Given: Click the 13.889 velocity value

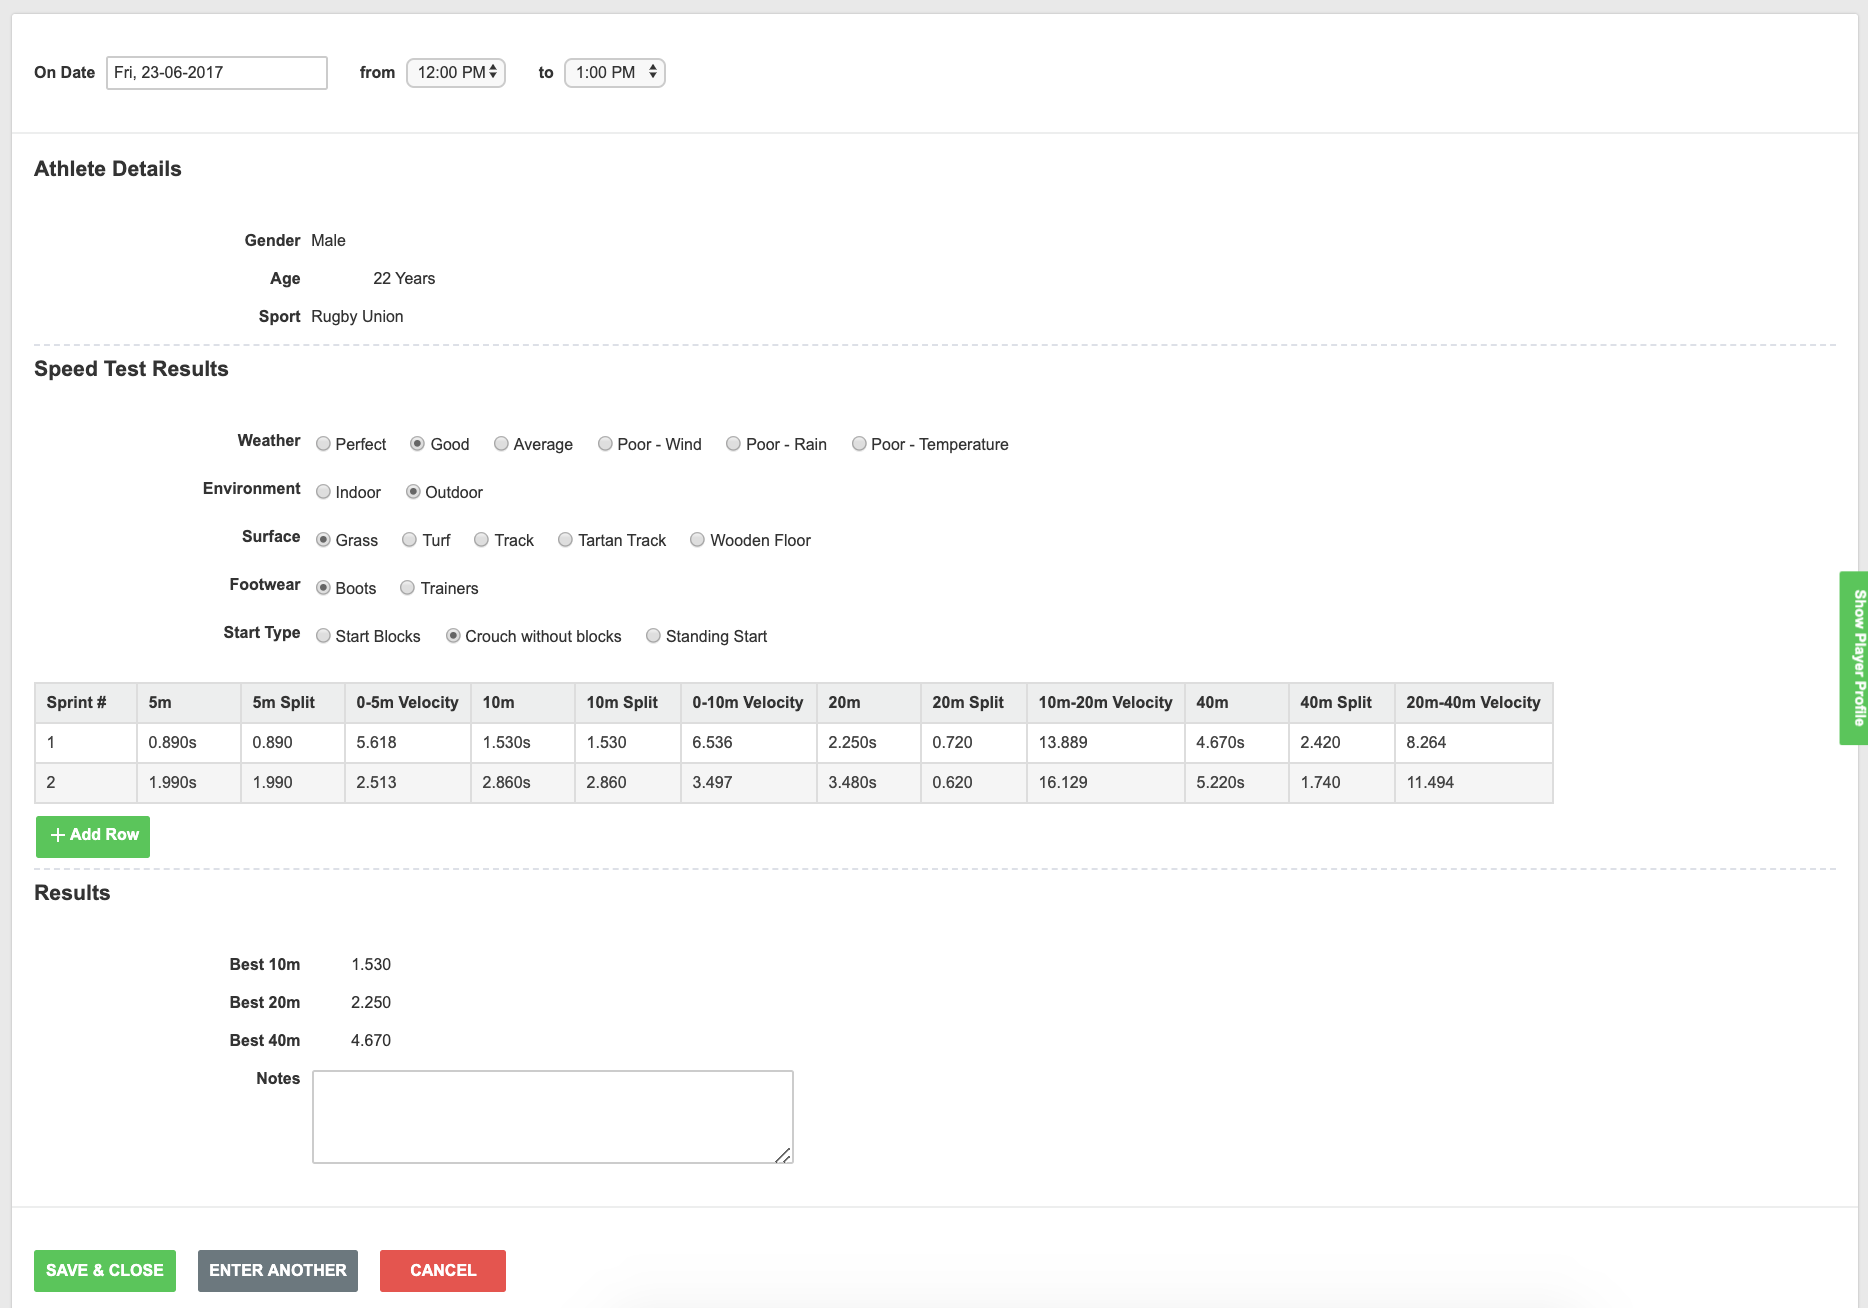Looking at the screenshot, I should pyautogui.click(x=1063, y=743).
